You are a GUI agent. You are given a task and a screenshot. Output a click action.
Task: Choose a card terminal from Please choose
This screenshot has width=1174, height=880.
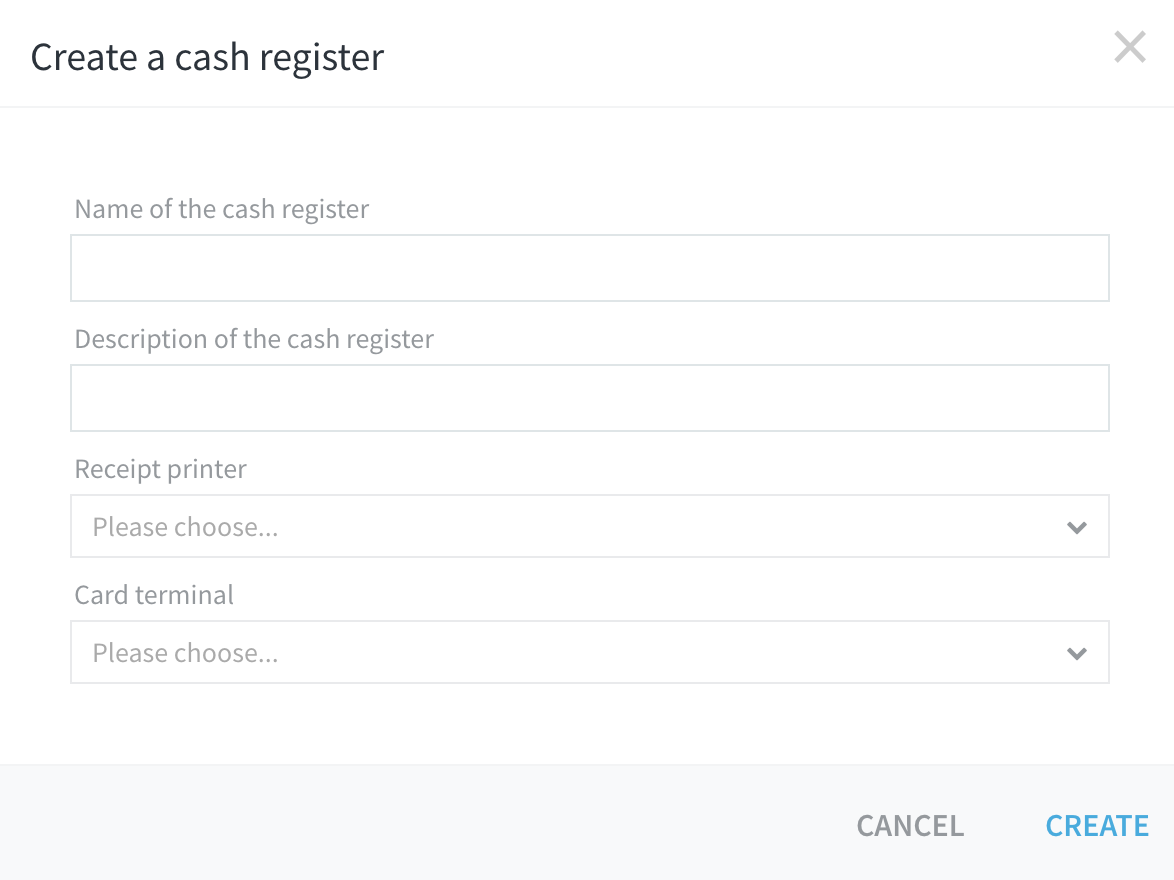pos(590,652)
